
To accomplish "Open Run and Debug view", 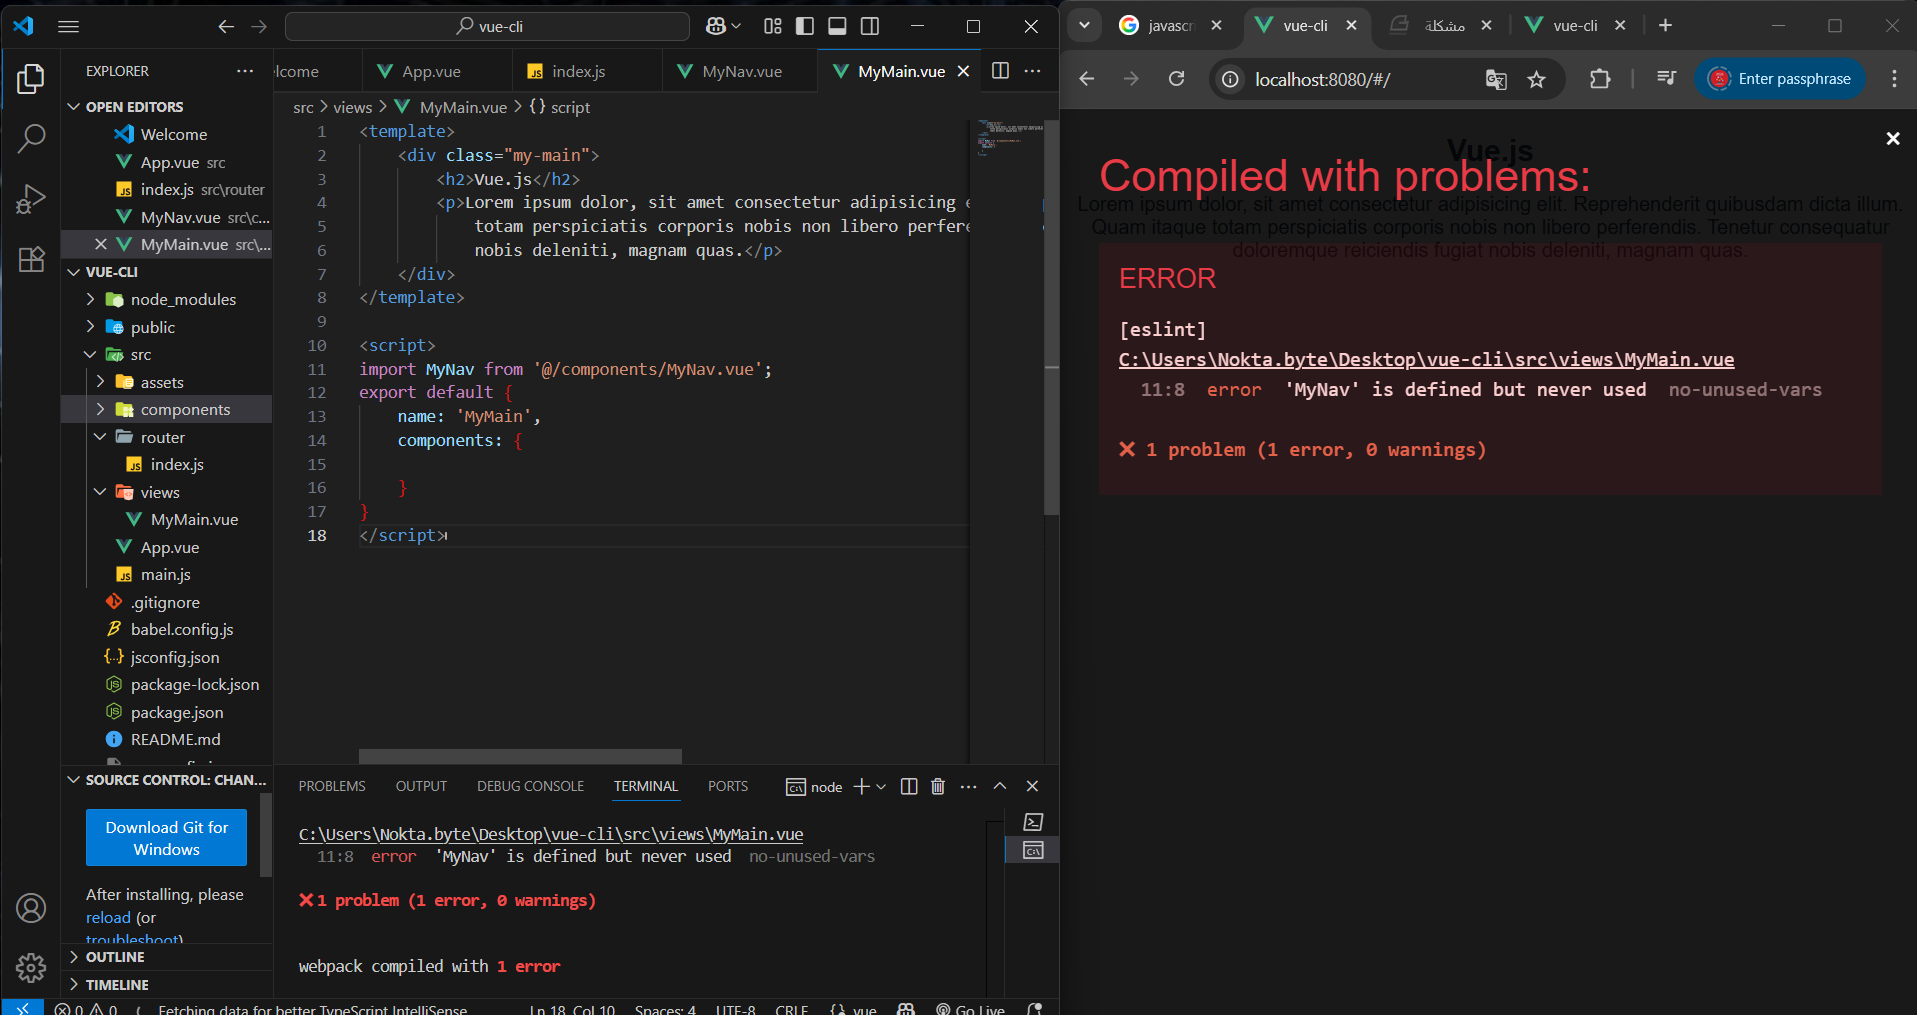I will 31,199.
